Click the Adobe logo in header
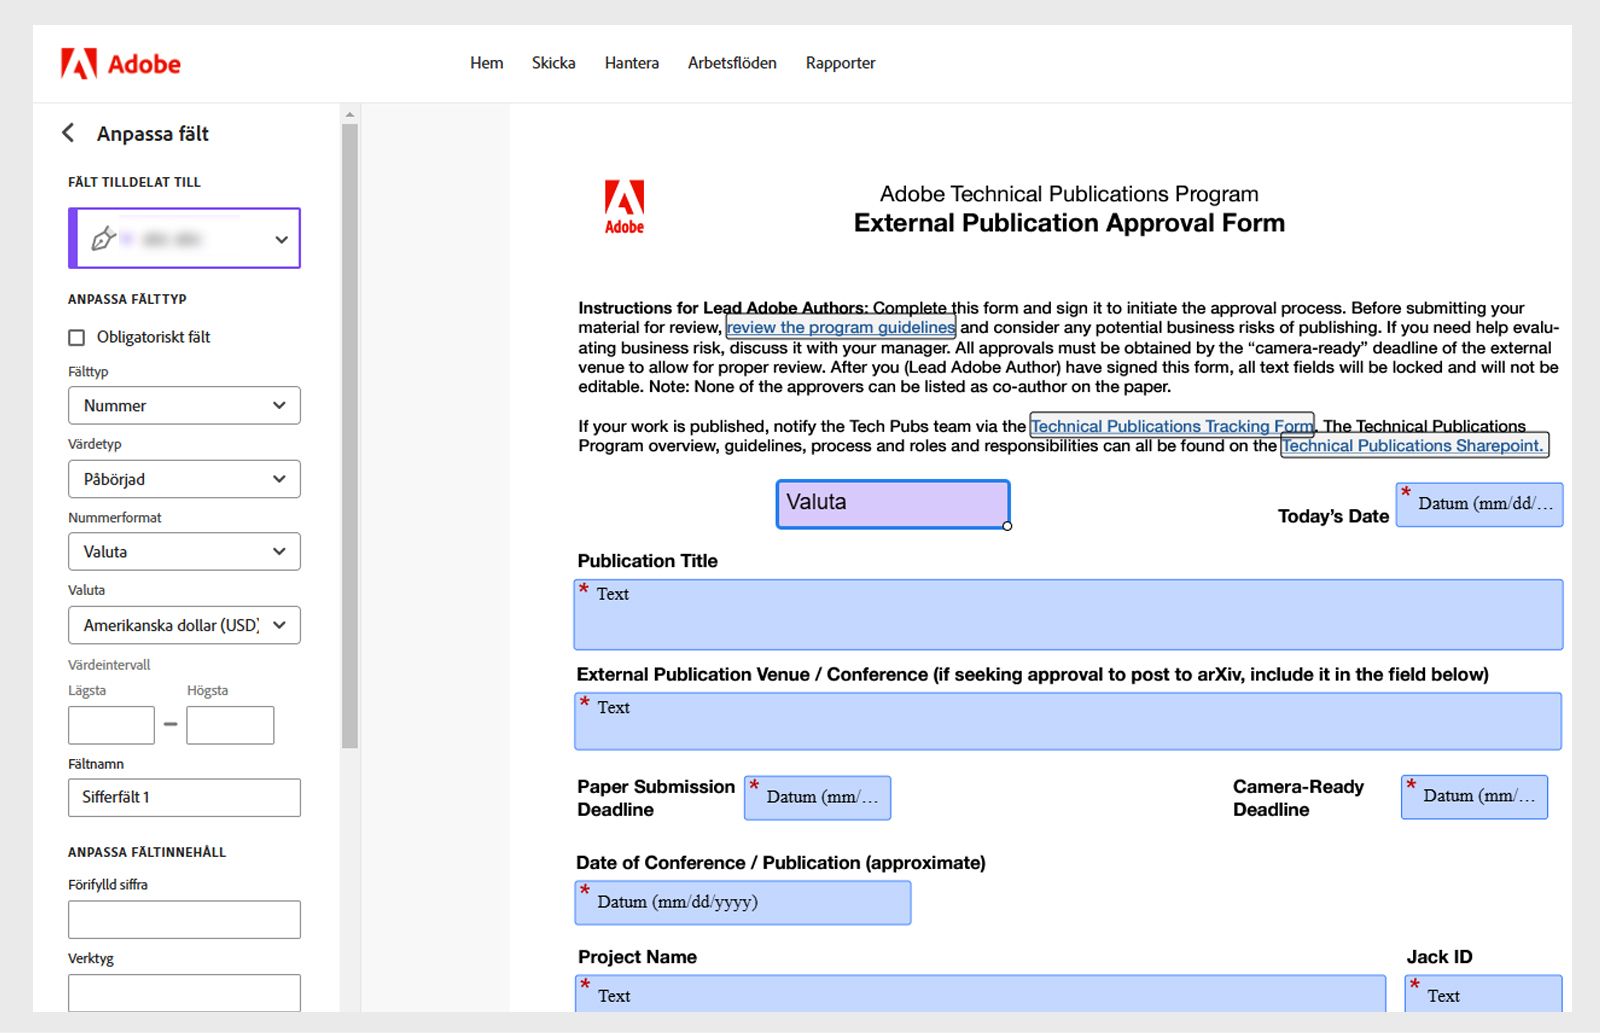Viewport: 1600px width, 1033px height. coord(121,64)
